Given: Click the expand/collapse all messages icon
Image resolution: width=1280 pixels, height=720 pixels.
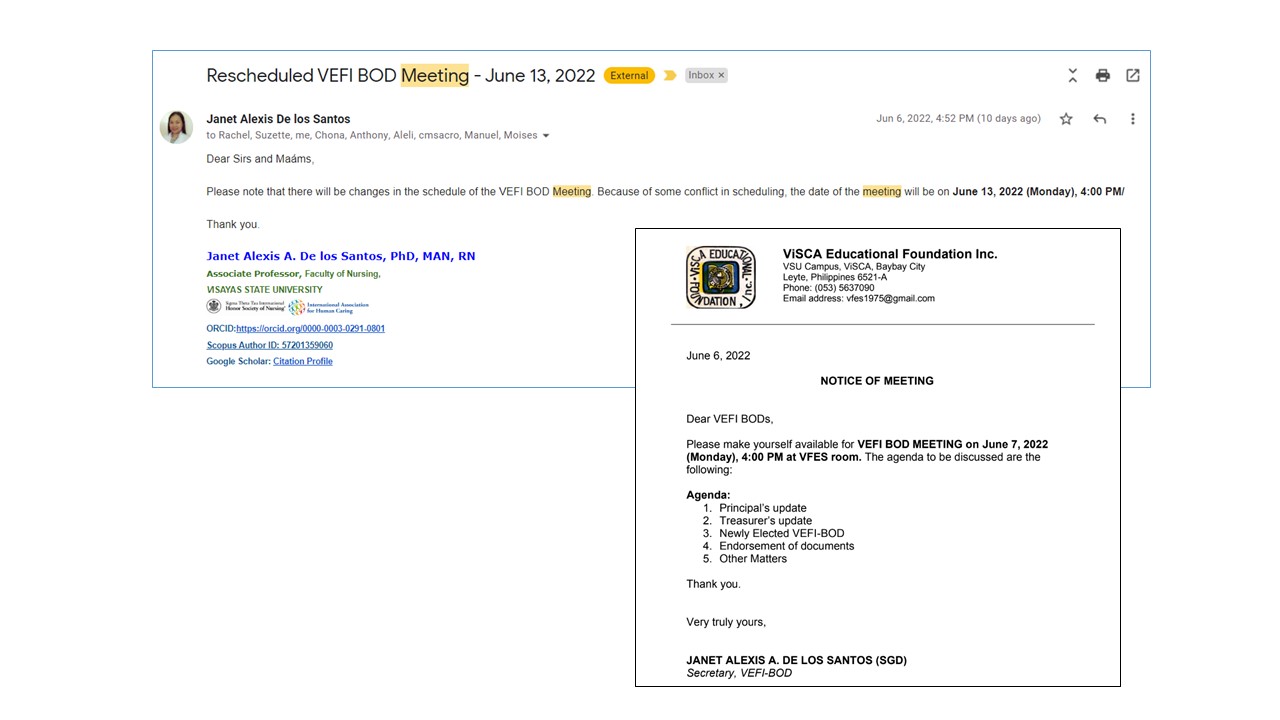Looking at the screenshot, I should [1072, 75].
